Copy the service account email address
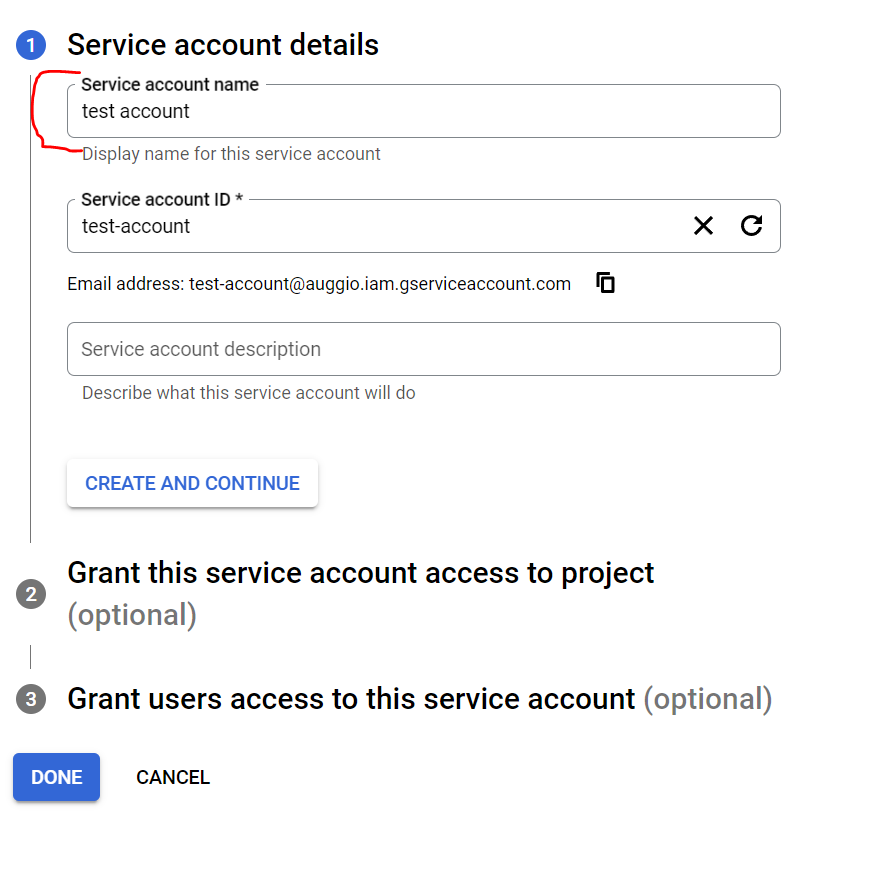The height and width of the screenshot is (876, 877). (x=605, y=283)
